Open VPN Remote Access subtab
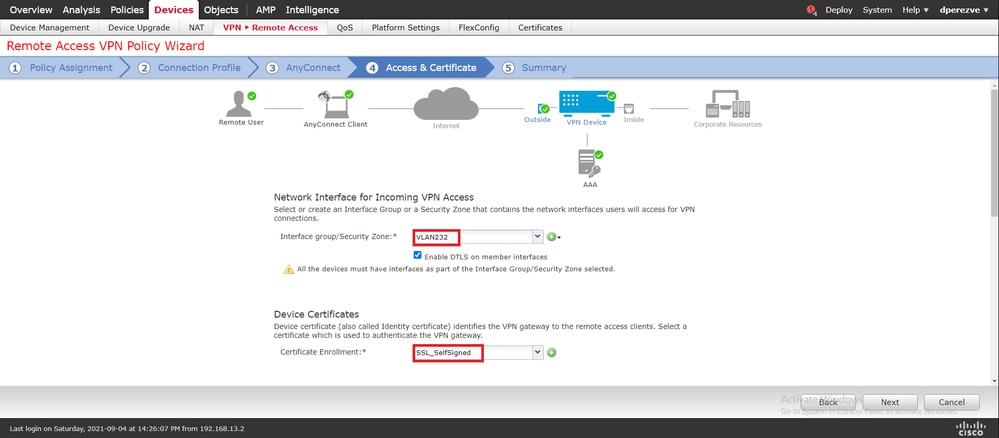 coord(270,27)
